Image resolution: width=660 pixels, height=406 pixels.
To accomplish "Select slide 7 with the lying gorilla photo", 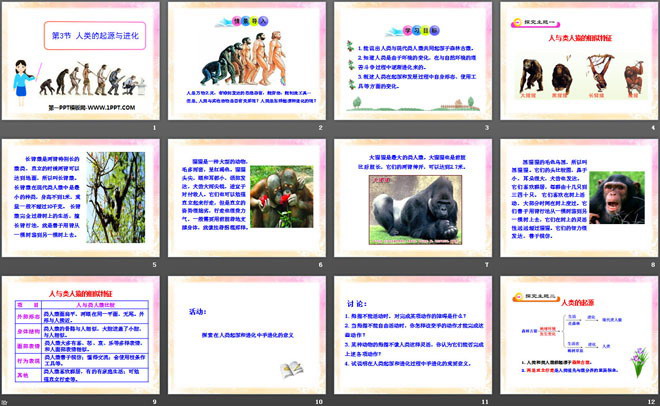I will 413,198.
